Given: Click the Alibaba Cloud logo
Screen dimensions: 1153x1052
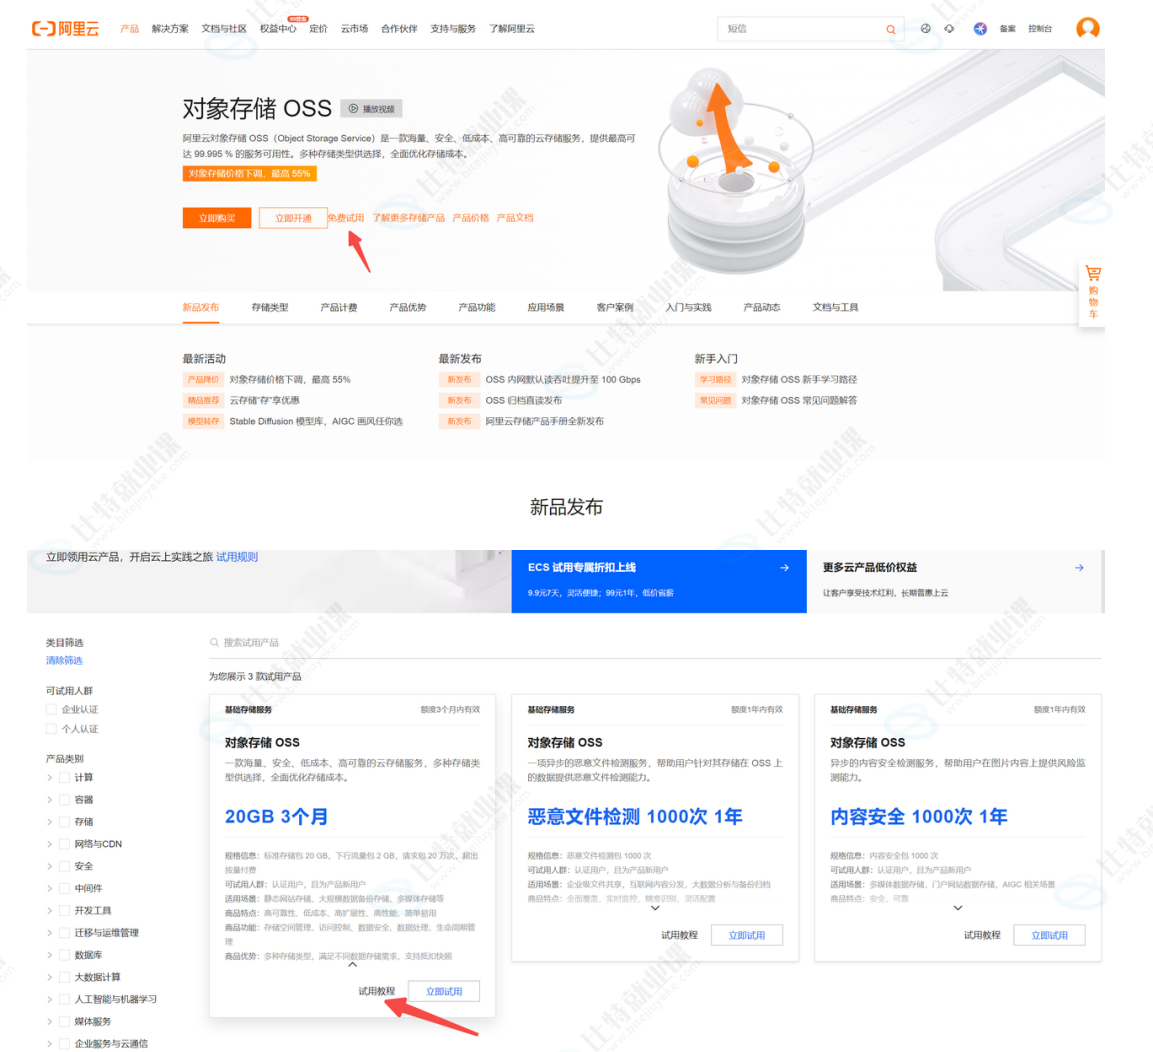Looking at the screenshot, I should pyautogui.click(x=65, y=29).
